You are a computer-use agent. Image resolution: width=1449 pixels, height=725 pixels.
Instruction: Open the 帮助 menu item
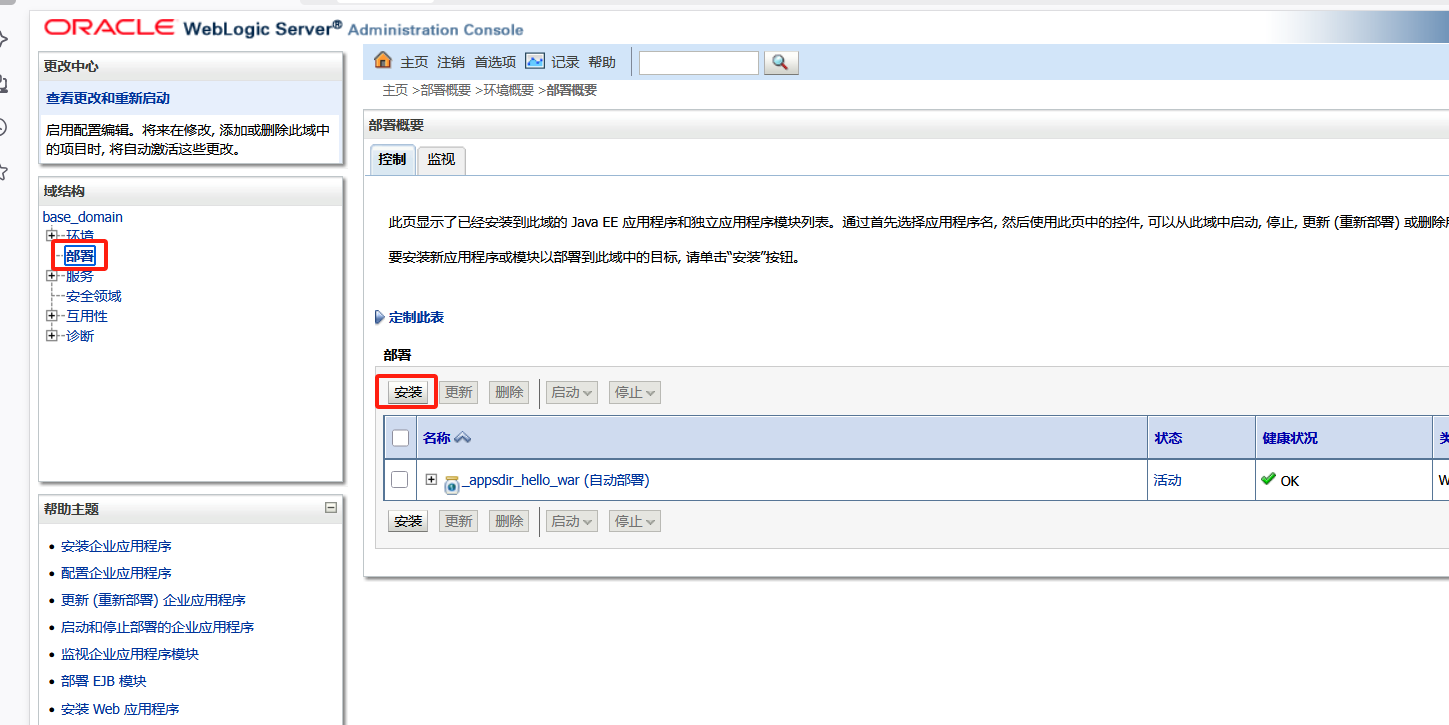[602, 62]
